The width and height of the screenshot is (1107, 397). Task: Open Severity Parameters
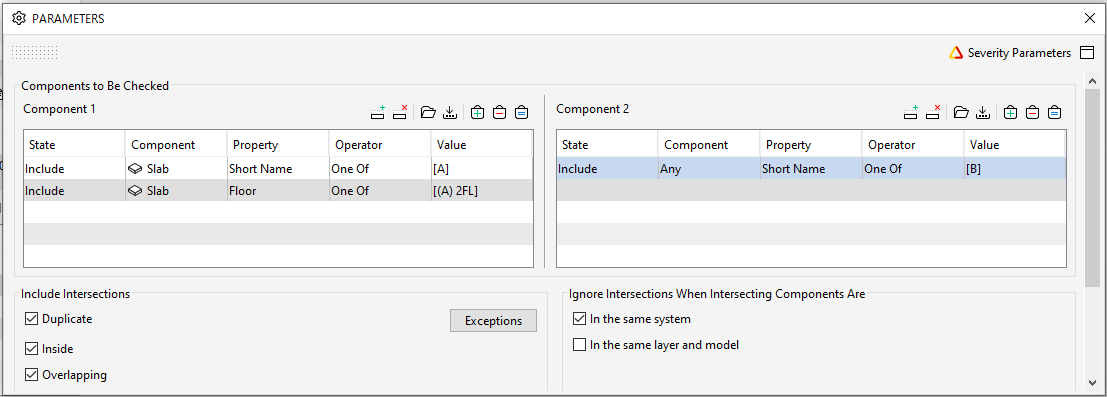point(1019,53)
